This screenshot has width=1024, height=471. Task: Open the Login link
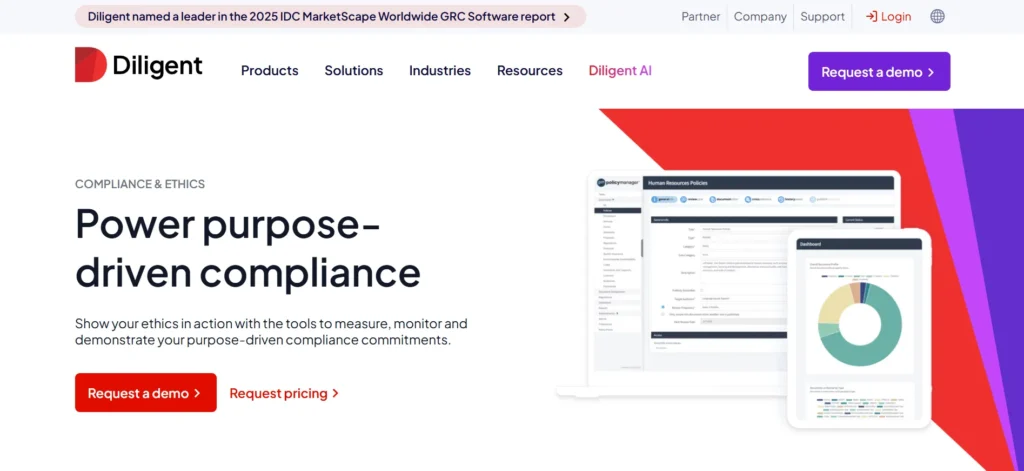coord(888,16)
